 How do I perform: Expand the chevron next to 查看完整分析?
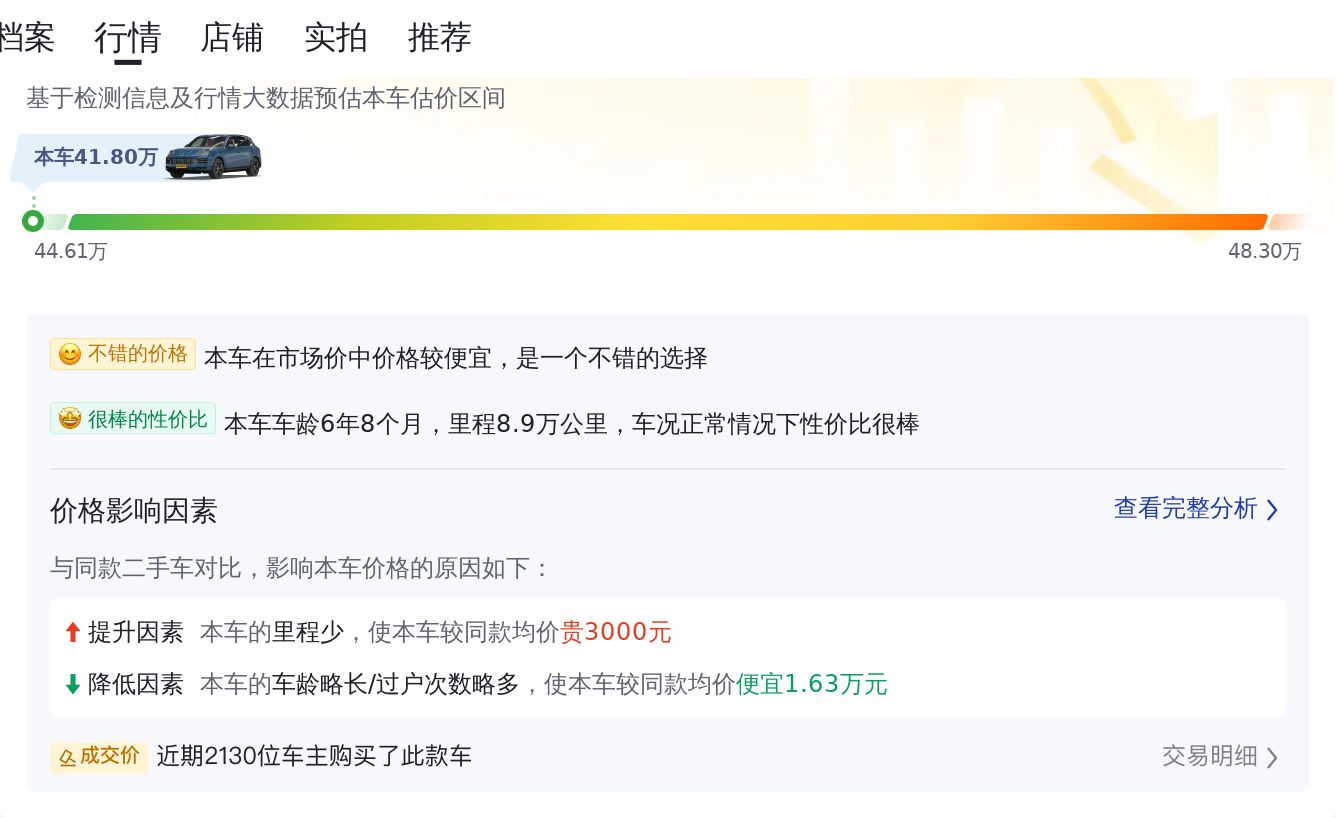1272,510
